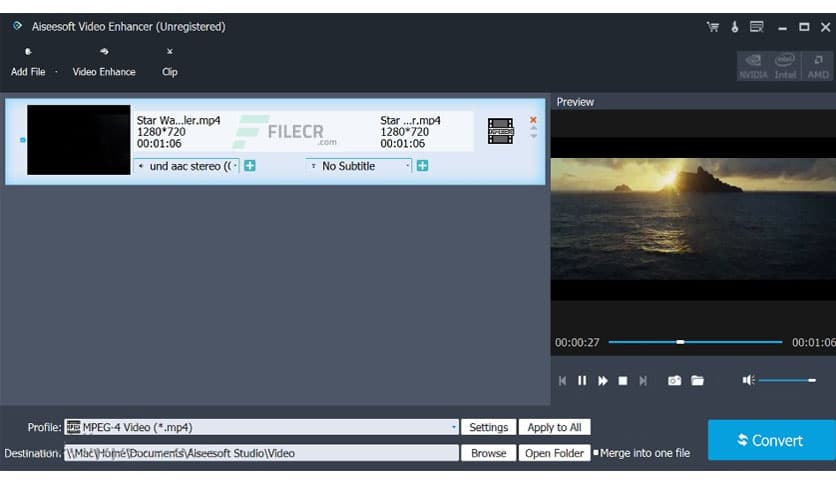836x484 pixels.
Task: Click the Destination path field
Action: click(261, 453)
